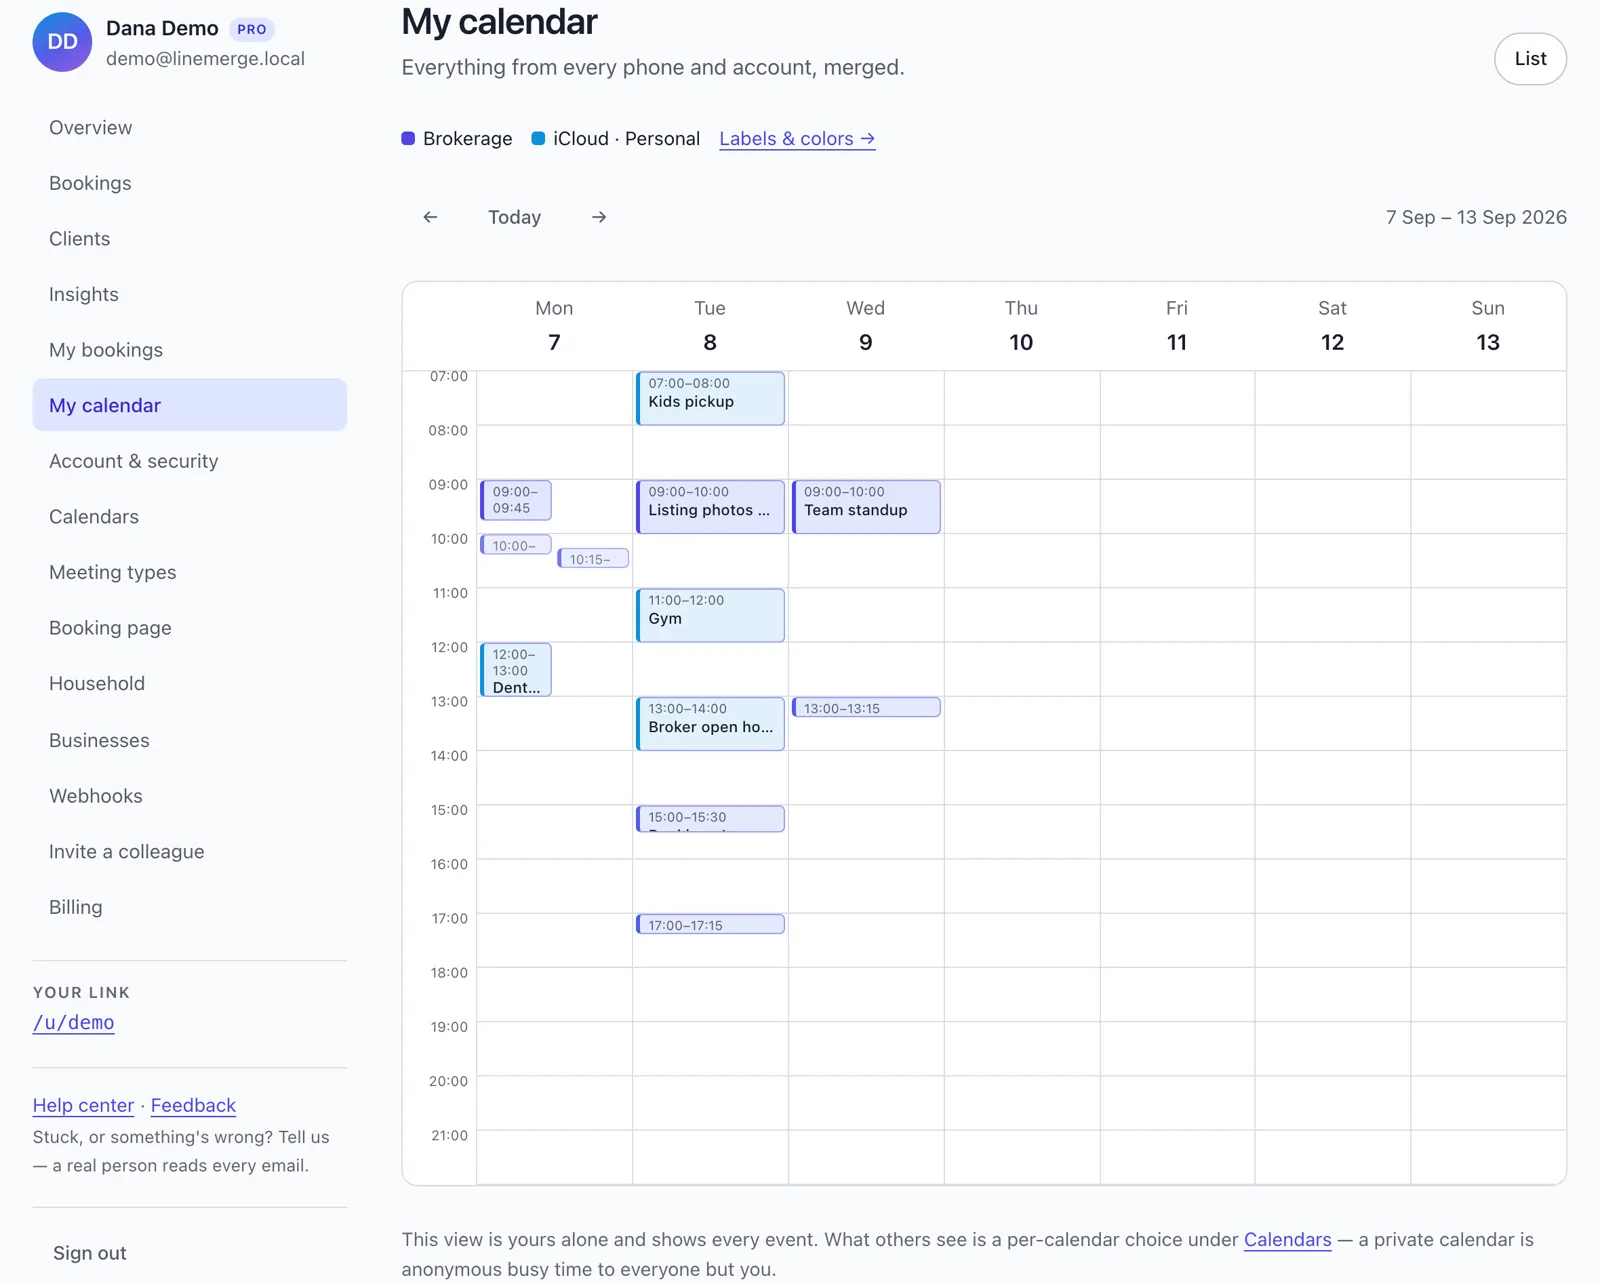Open Billing page

(x=190, y=907)
